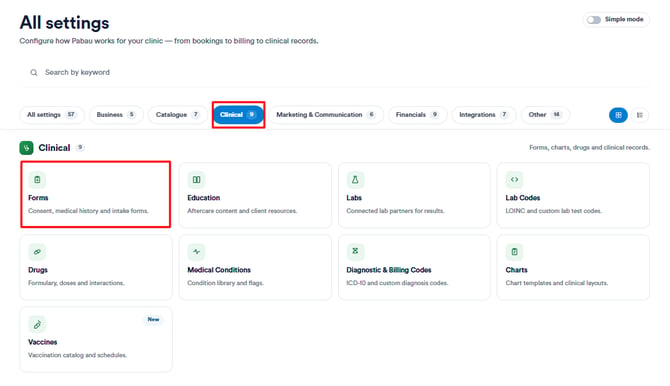Click the count badge beside Clinical heading
The width and height of the screenshot is (670, 386).
pyautogui.click(x=79, y=147)
